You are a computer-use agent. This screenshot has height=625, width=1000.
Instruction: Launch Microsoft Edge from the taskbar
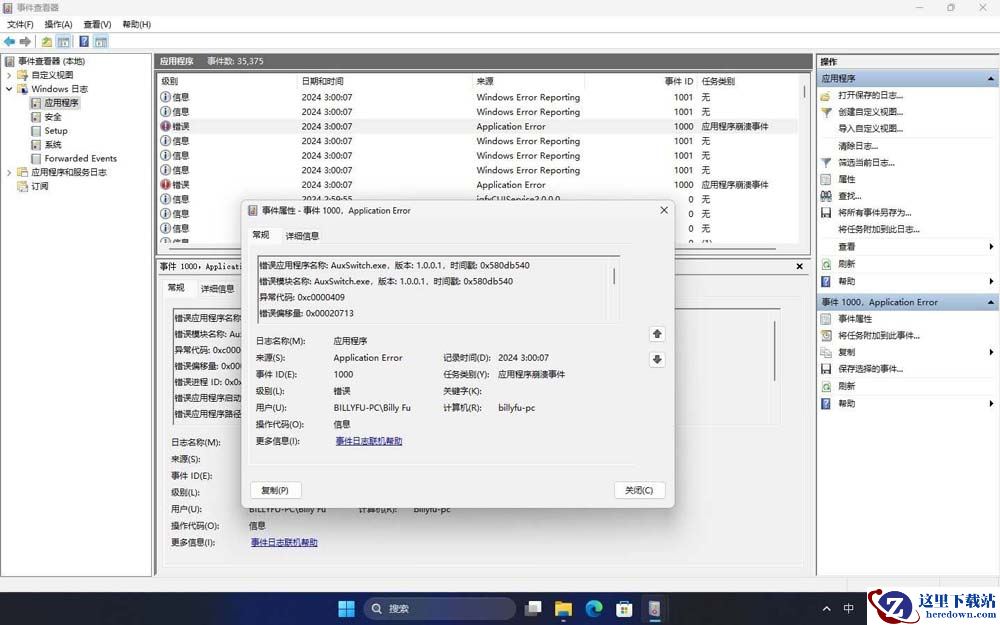594,608
